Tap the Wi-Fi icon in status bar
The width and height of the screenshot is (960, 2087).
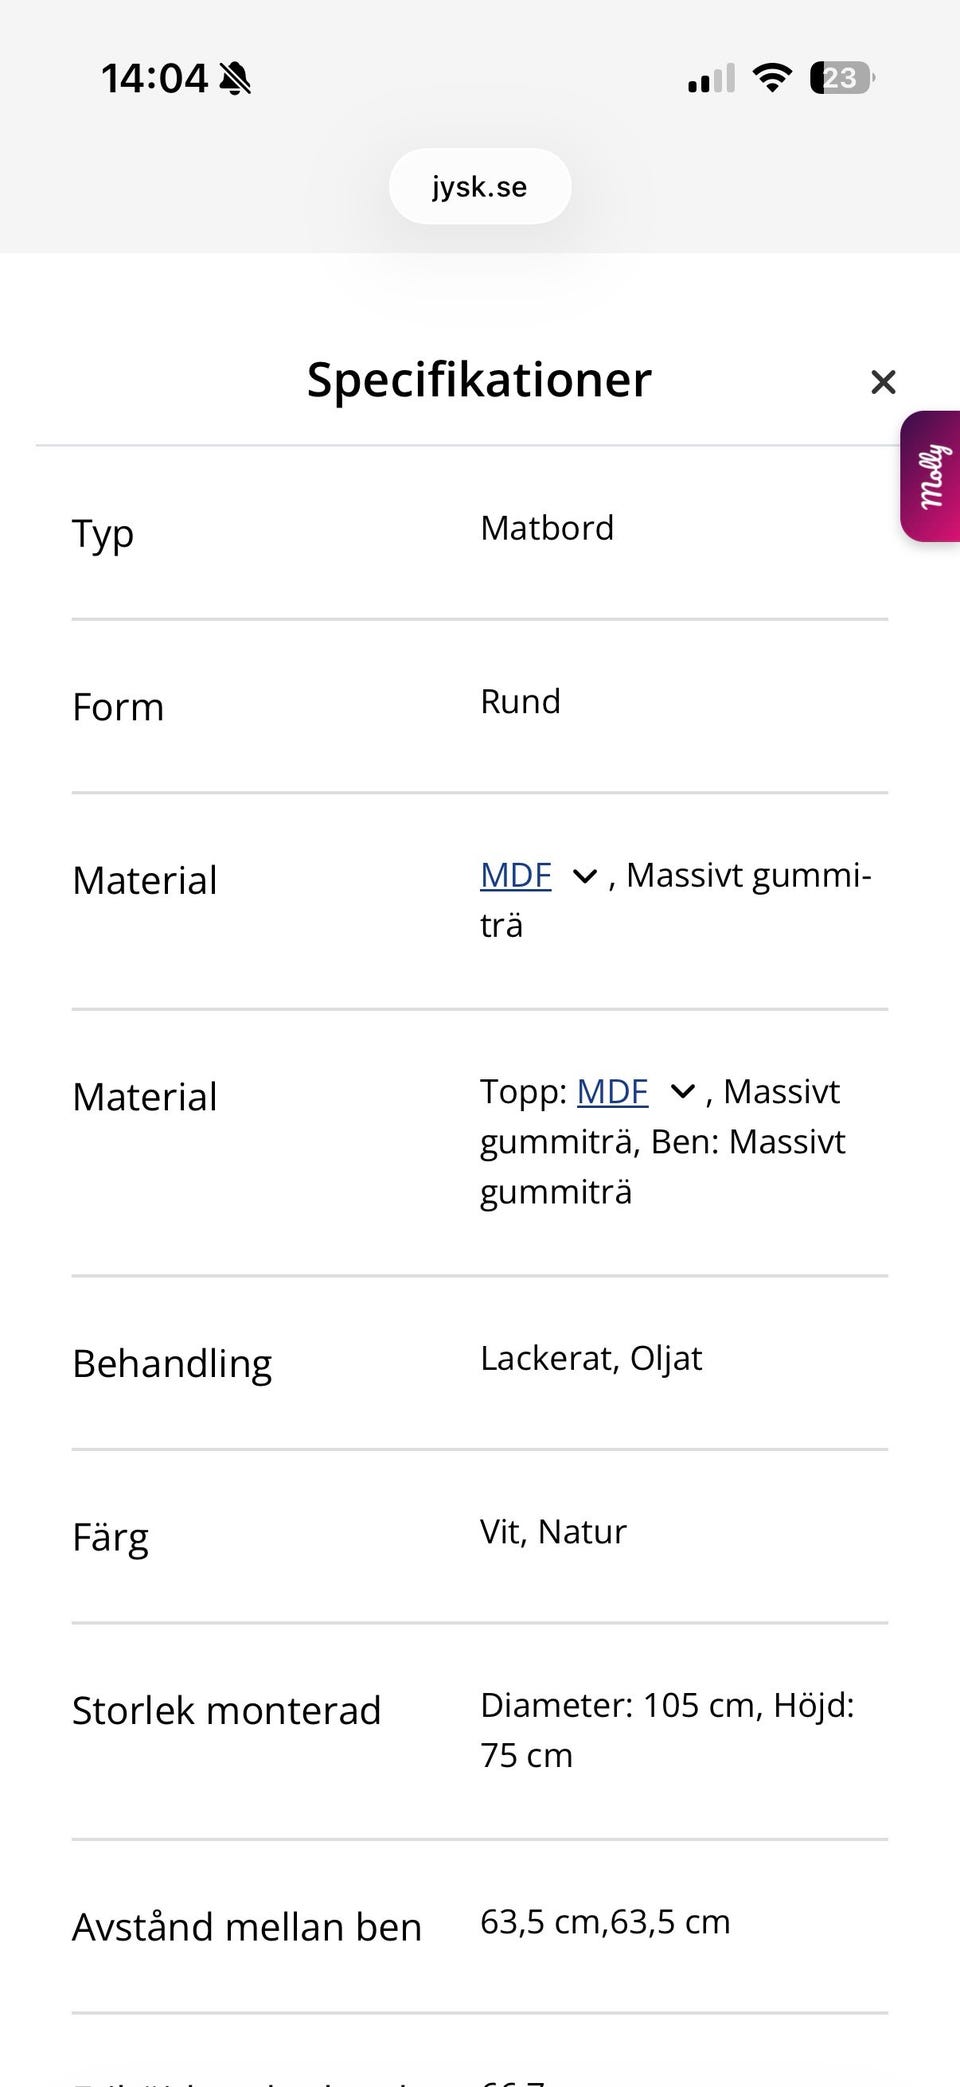pos(771,77)
